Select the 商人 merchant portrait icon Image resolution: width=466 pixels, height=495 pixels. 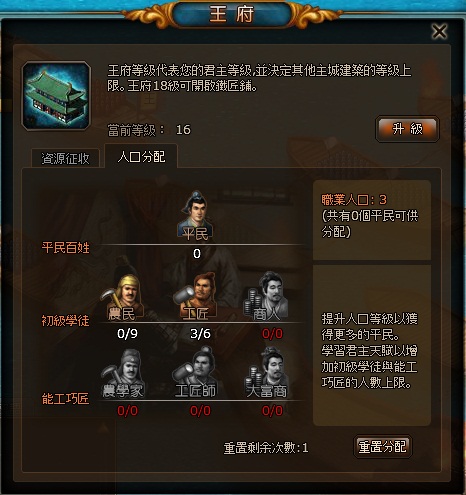267,296
